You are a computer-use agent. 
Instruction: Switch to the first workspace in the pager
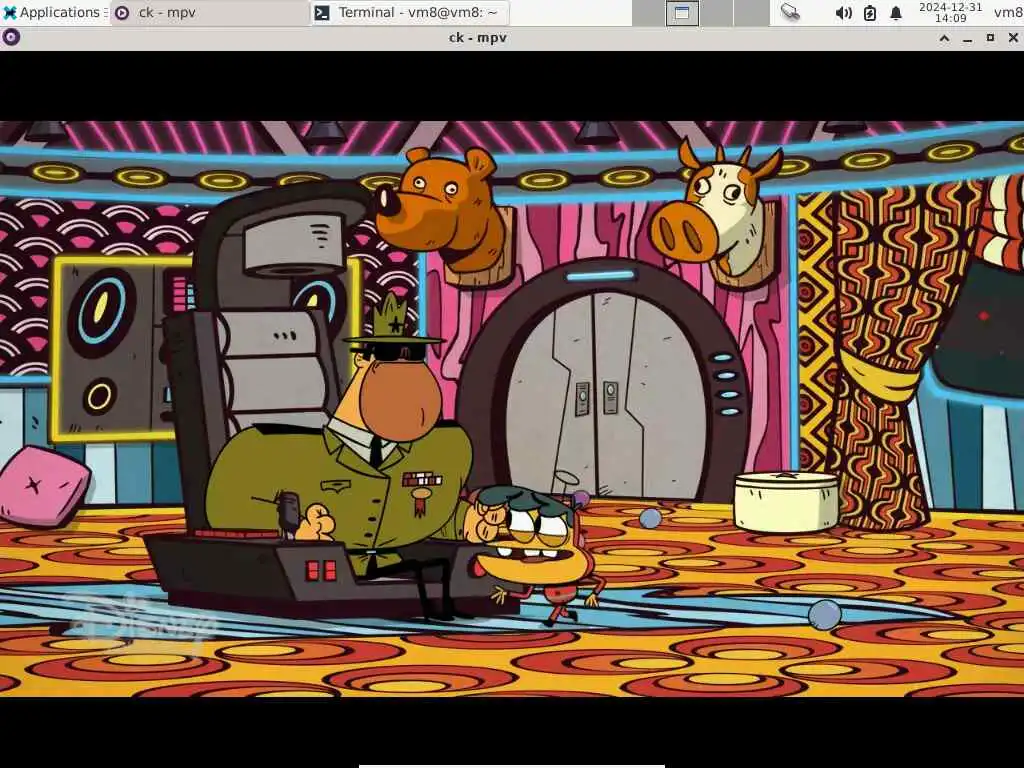(648, 12)
